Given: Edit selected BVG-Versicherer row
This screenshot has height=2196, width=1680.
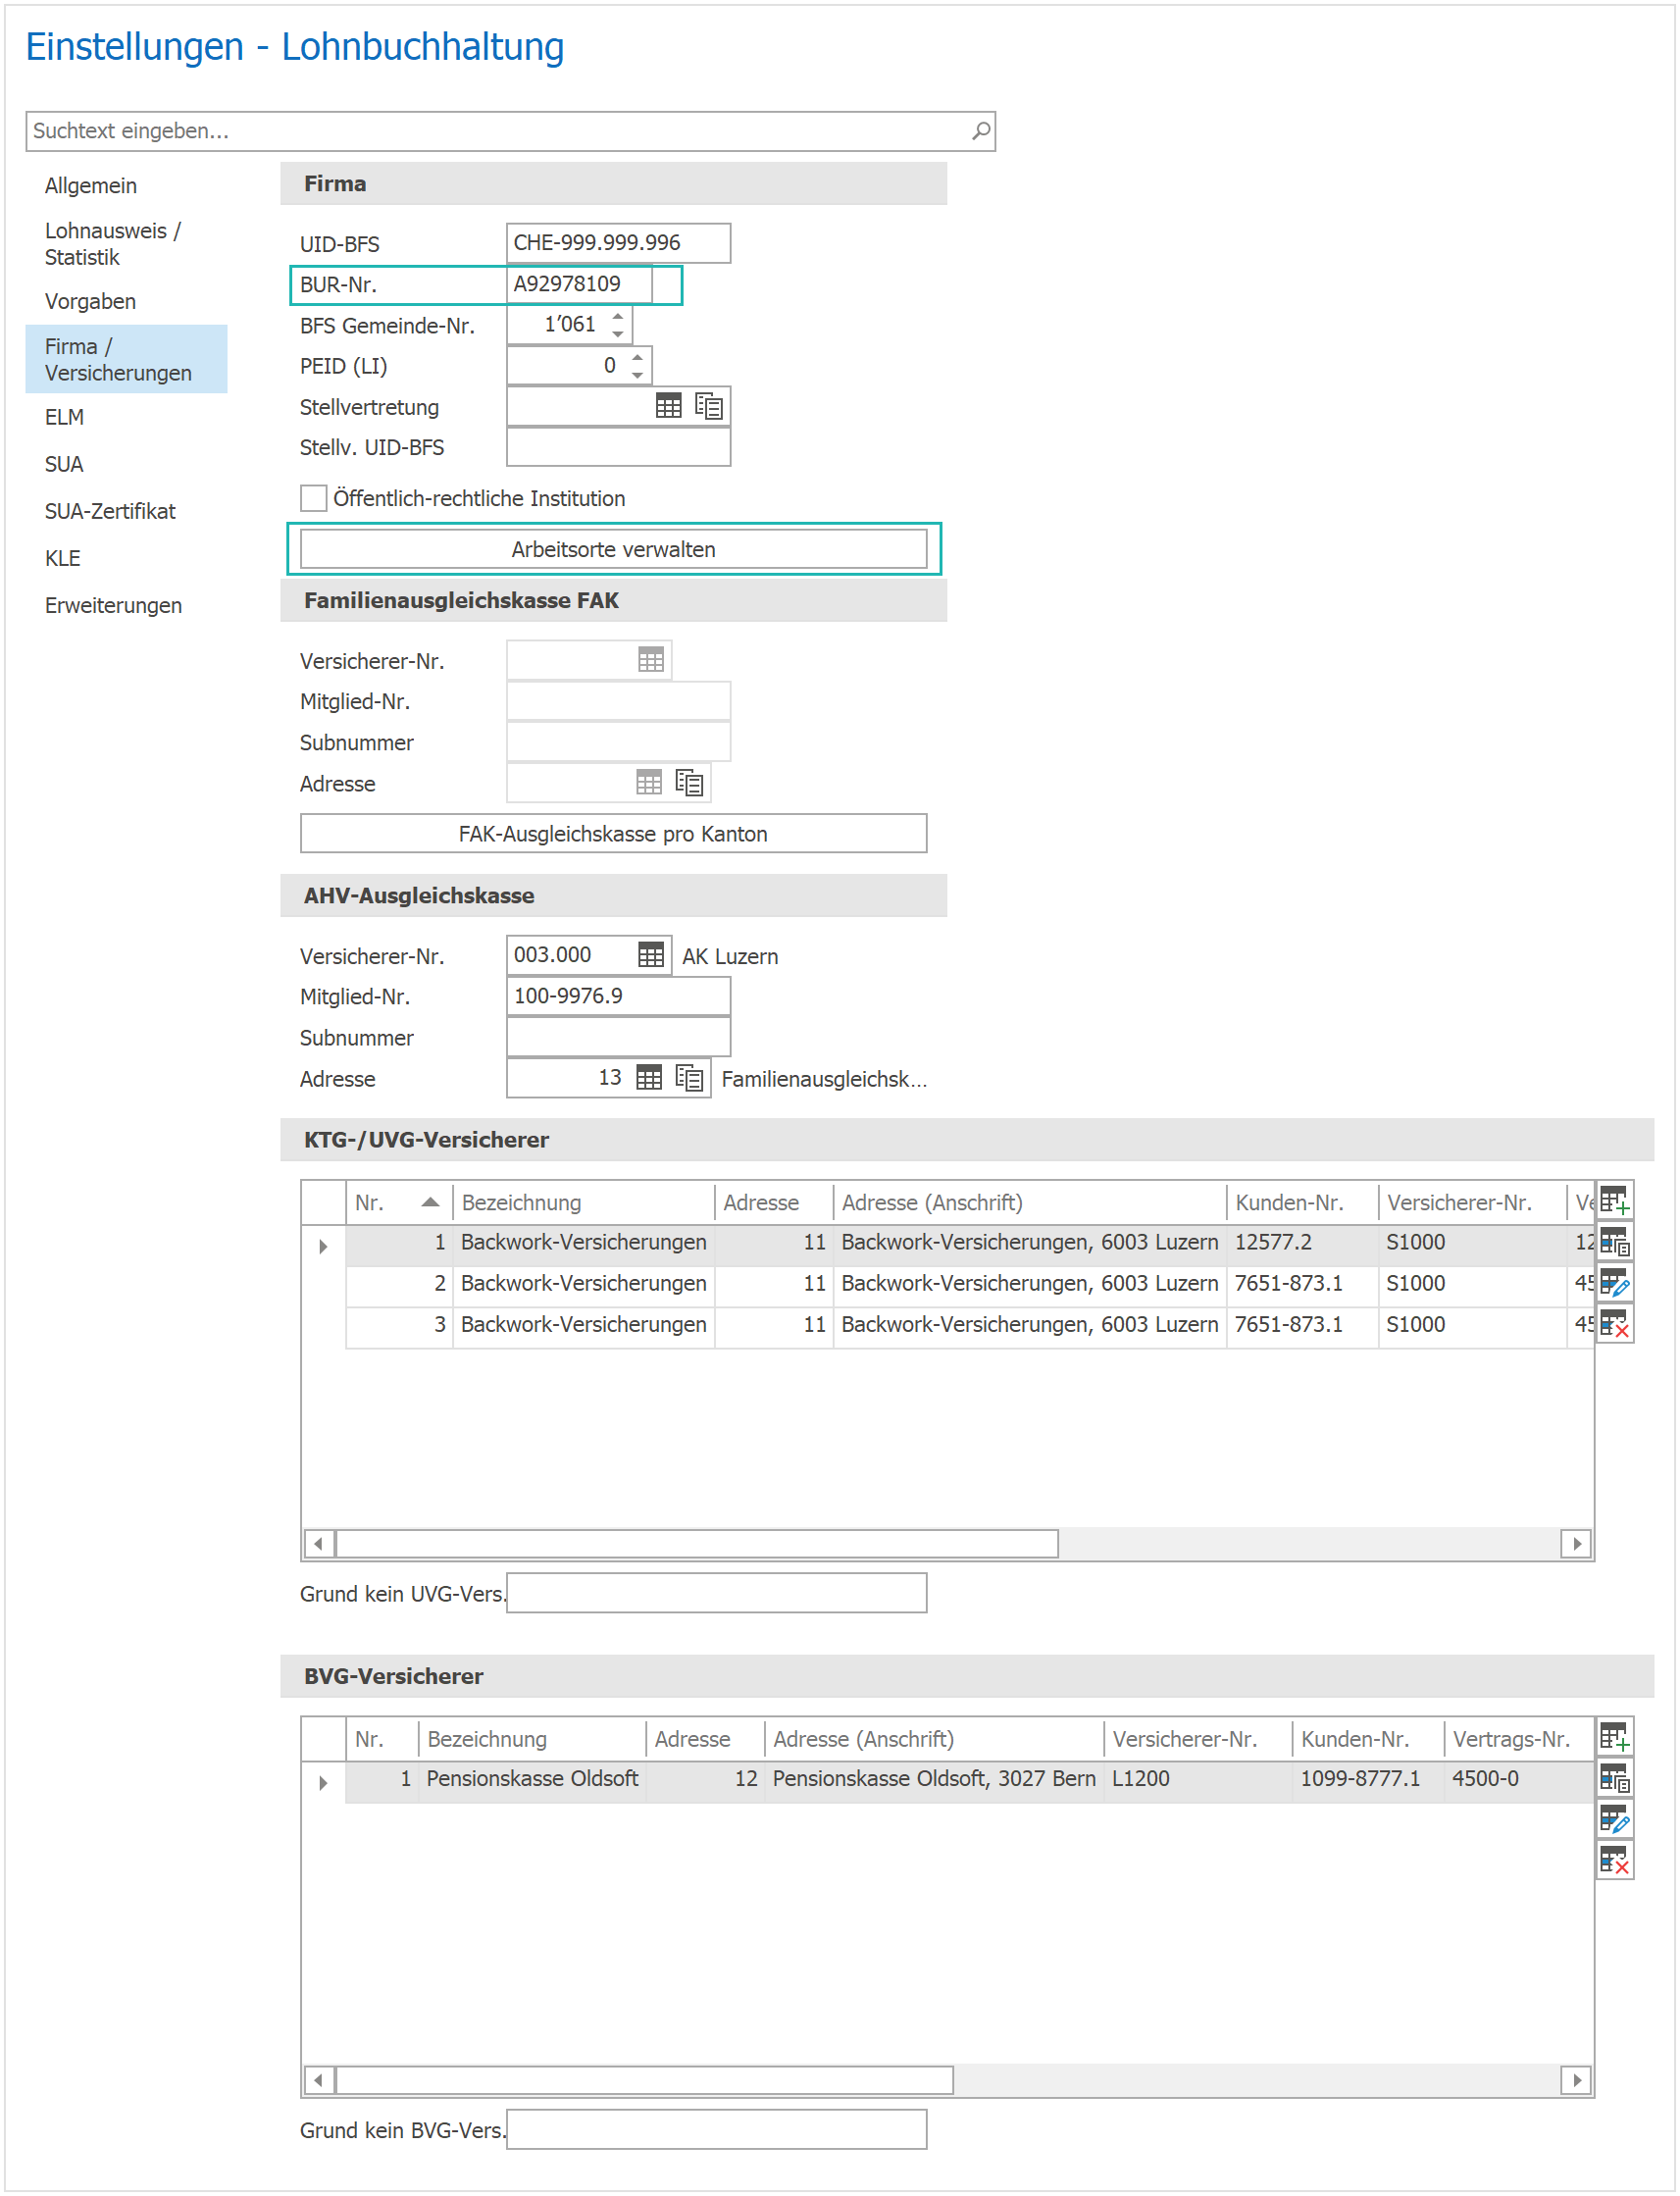Looking at the screenshot, I should pos(1614,1820).
